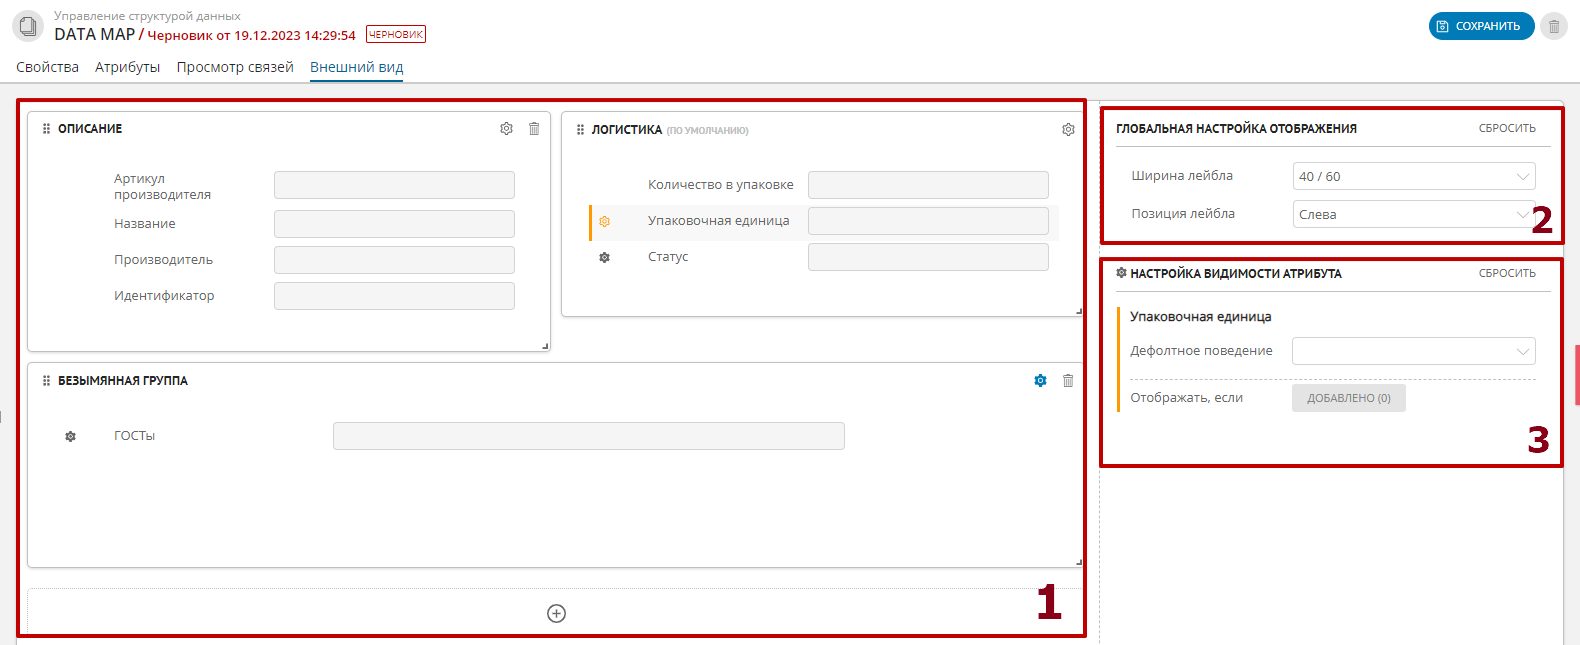
Task: Click trash icon next to Сохранить button
Action: point(1553,27)
